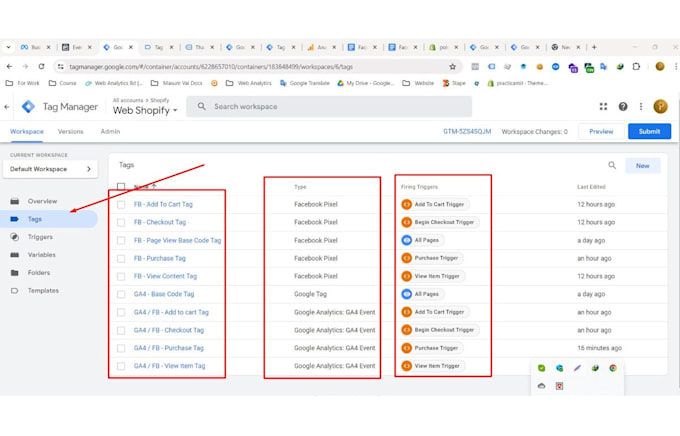
Task: Bookmark page with the star icon
Action: tap(452, 66)
